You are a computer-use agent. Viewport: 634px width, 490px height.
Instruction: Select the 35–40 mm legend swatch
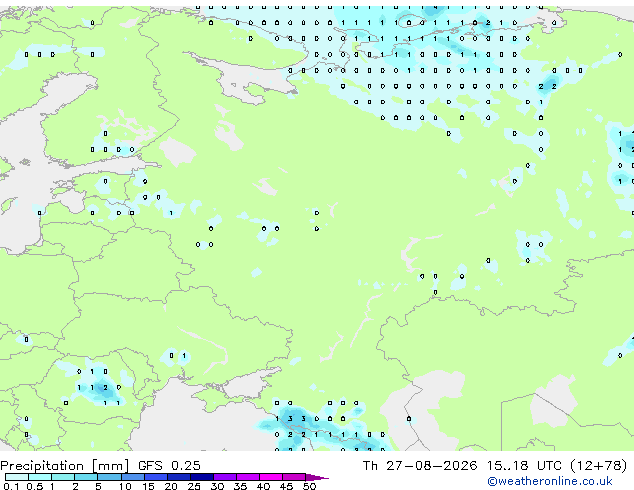(x=248, y=477)
